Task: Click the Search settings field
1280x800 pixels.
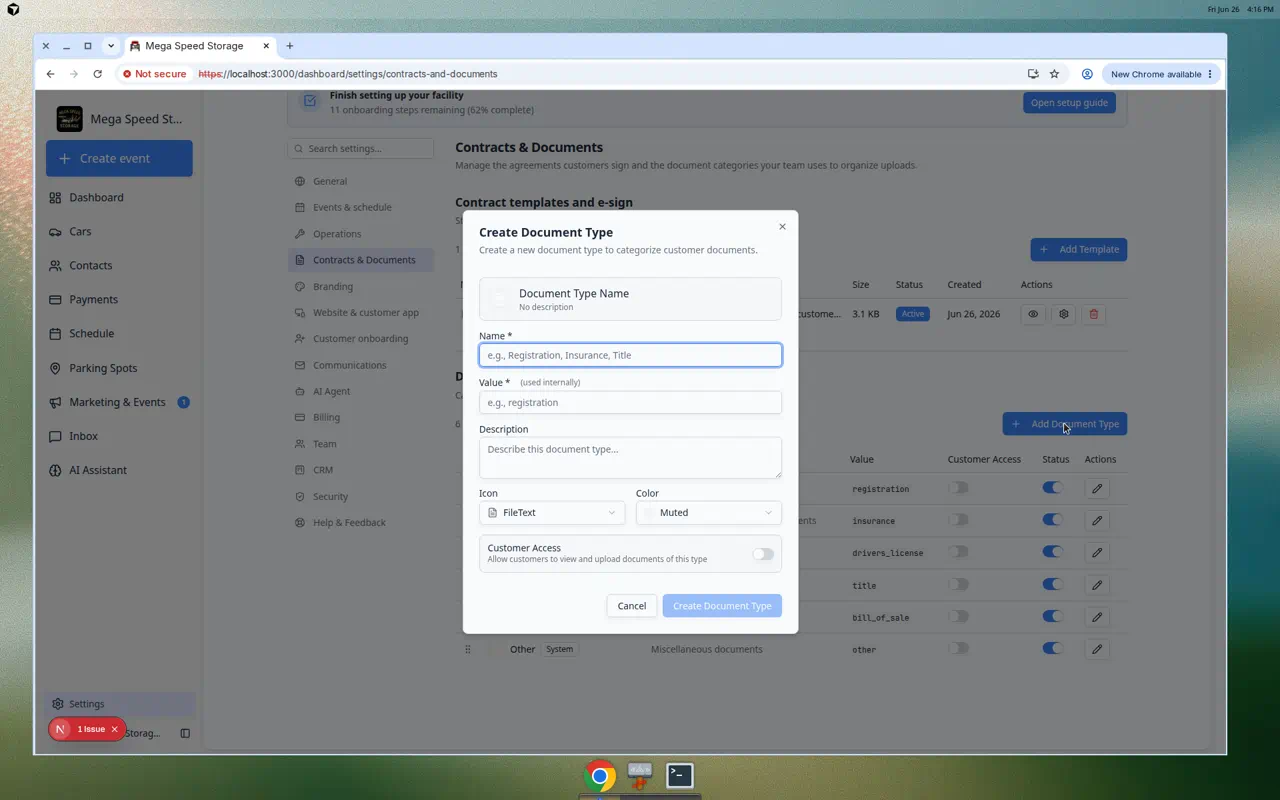Action: coord(361,148)
